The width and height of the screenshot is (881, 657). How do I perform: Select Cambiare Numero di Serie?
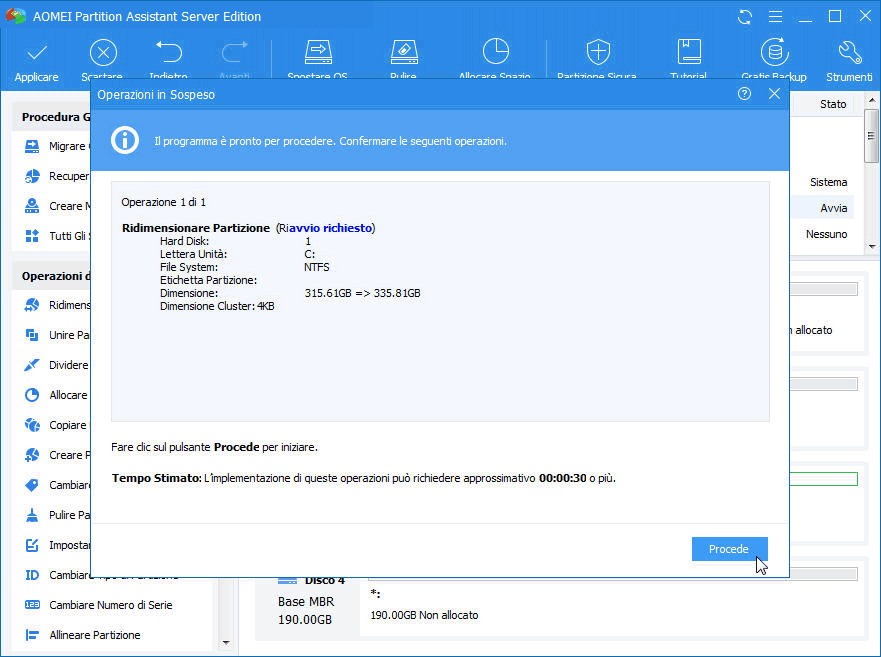pos(111,605)
